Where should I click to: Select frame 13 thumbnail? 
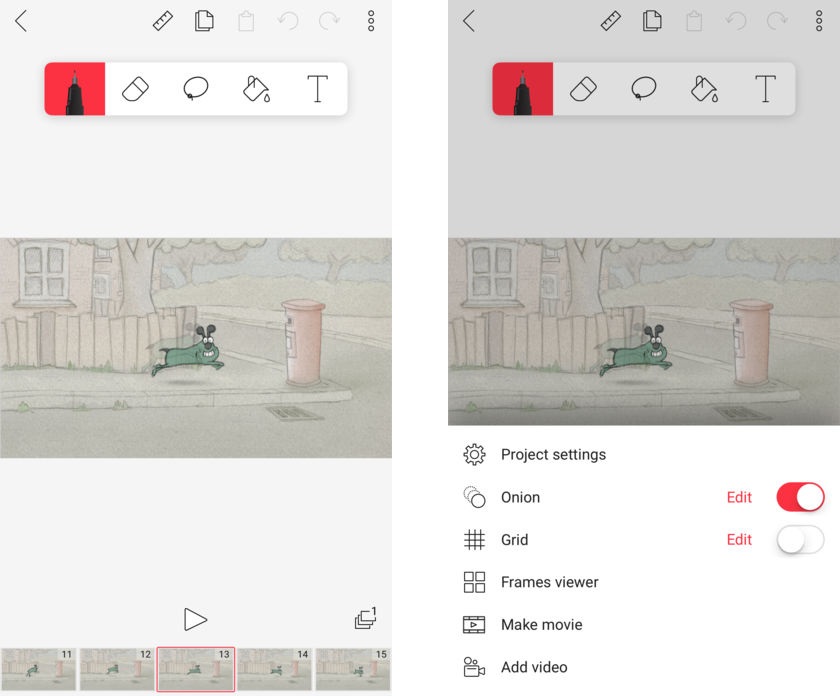coord(196,669)
